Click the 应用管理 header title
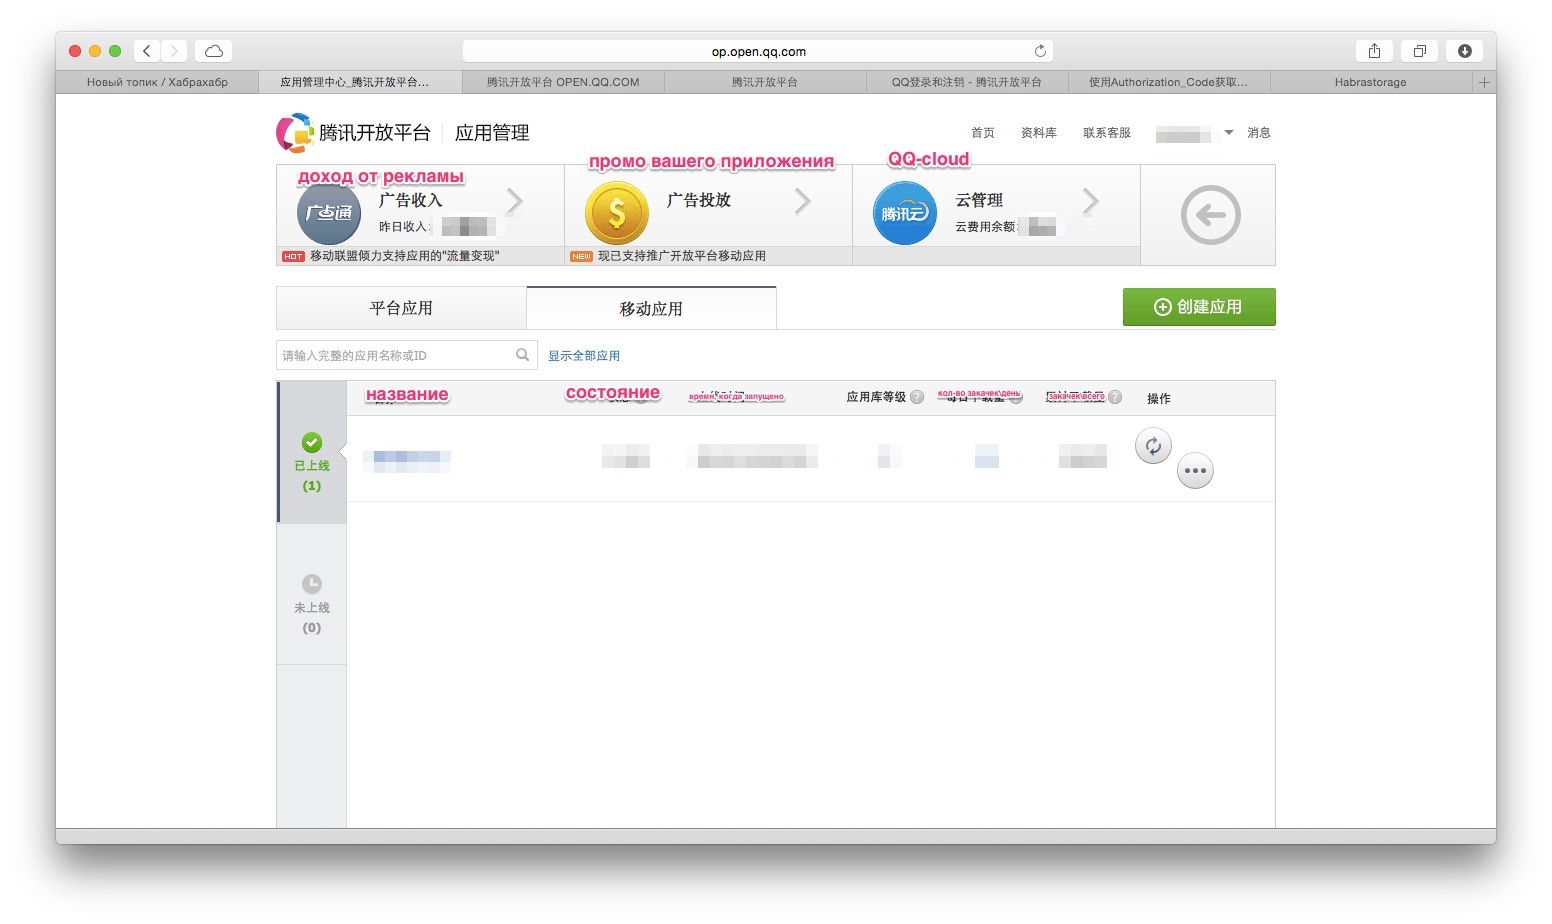 pyautogui.click(x=492, y=133)
